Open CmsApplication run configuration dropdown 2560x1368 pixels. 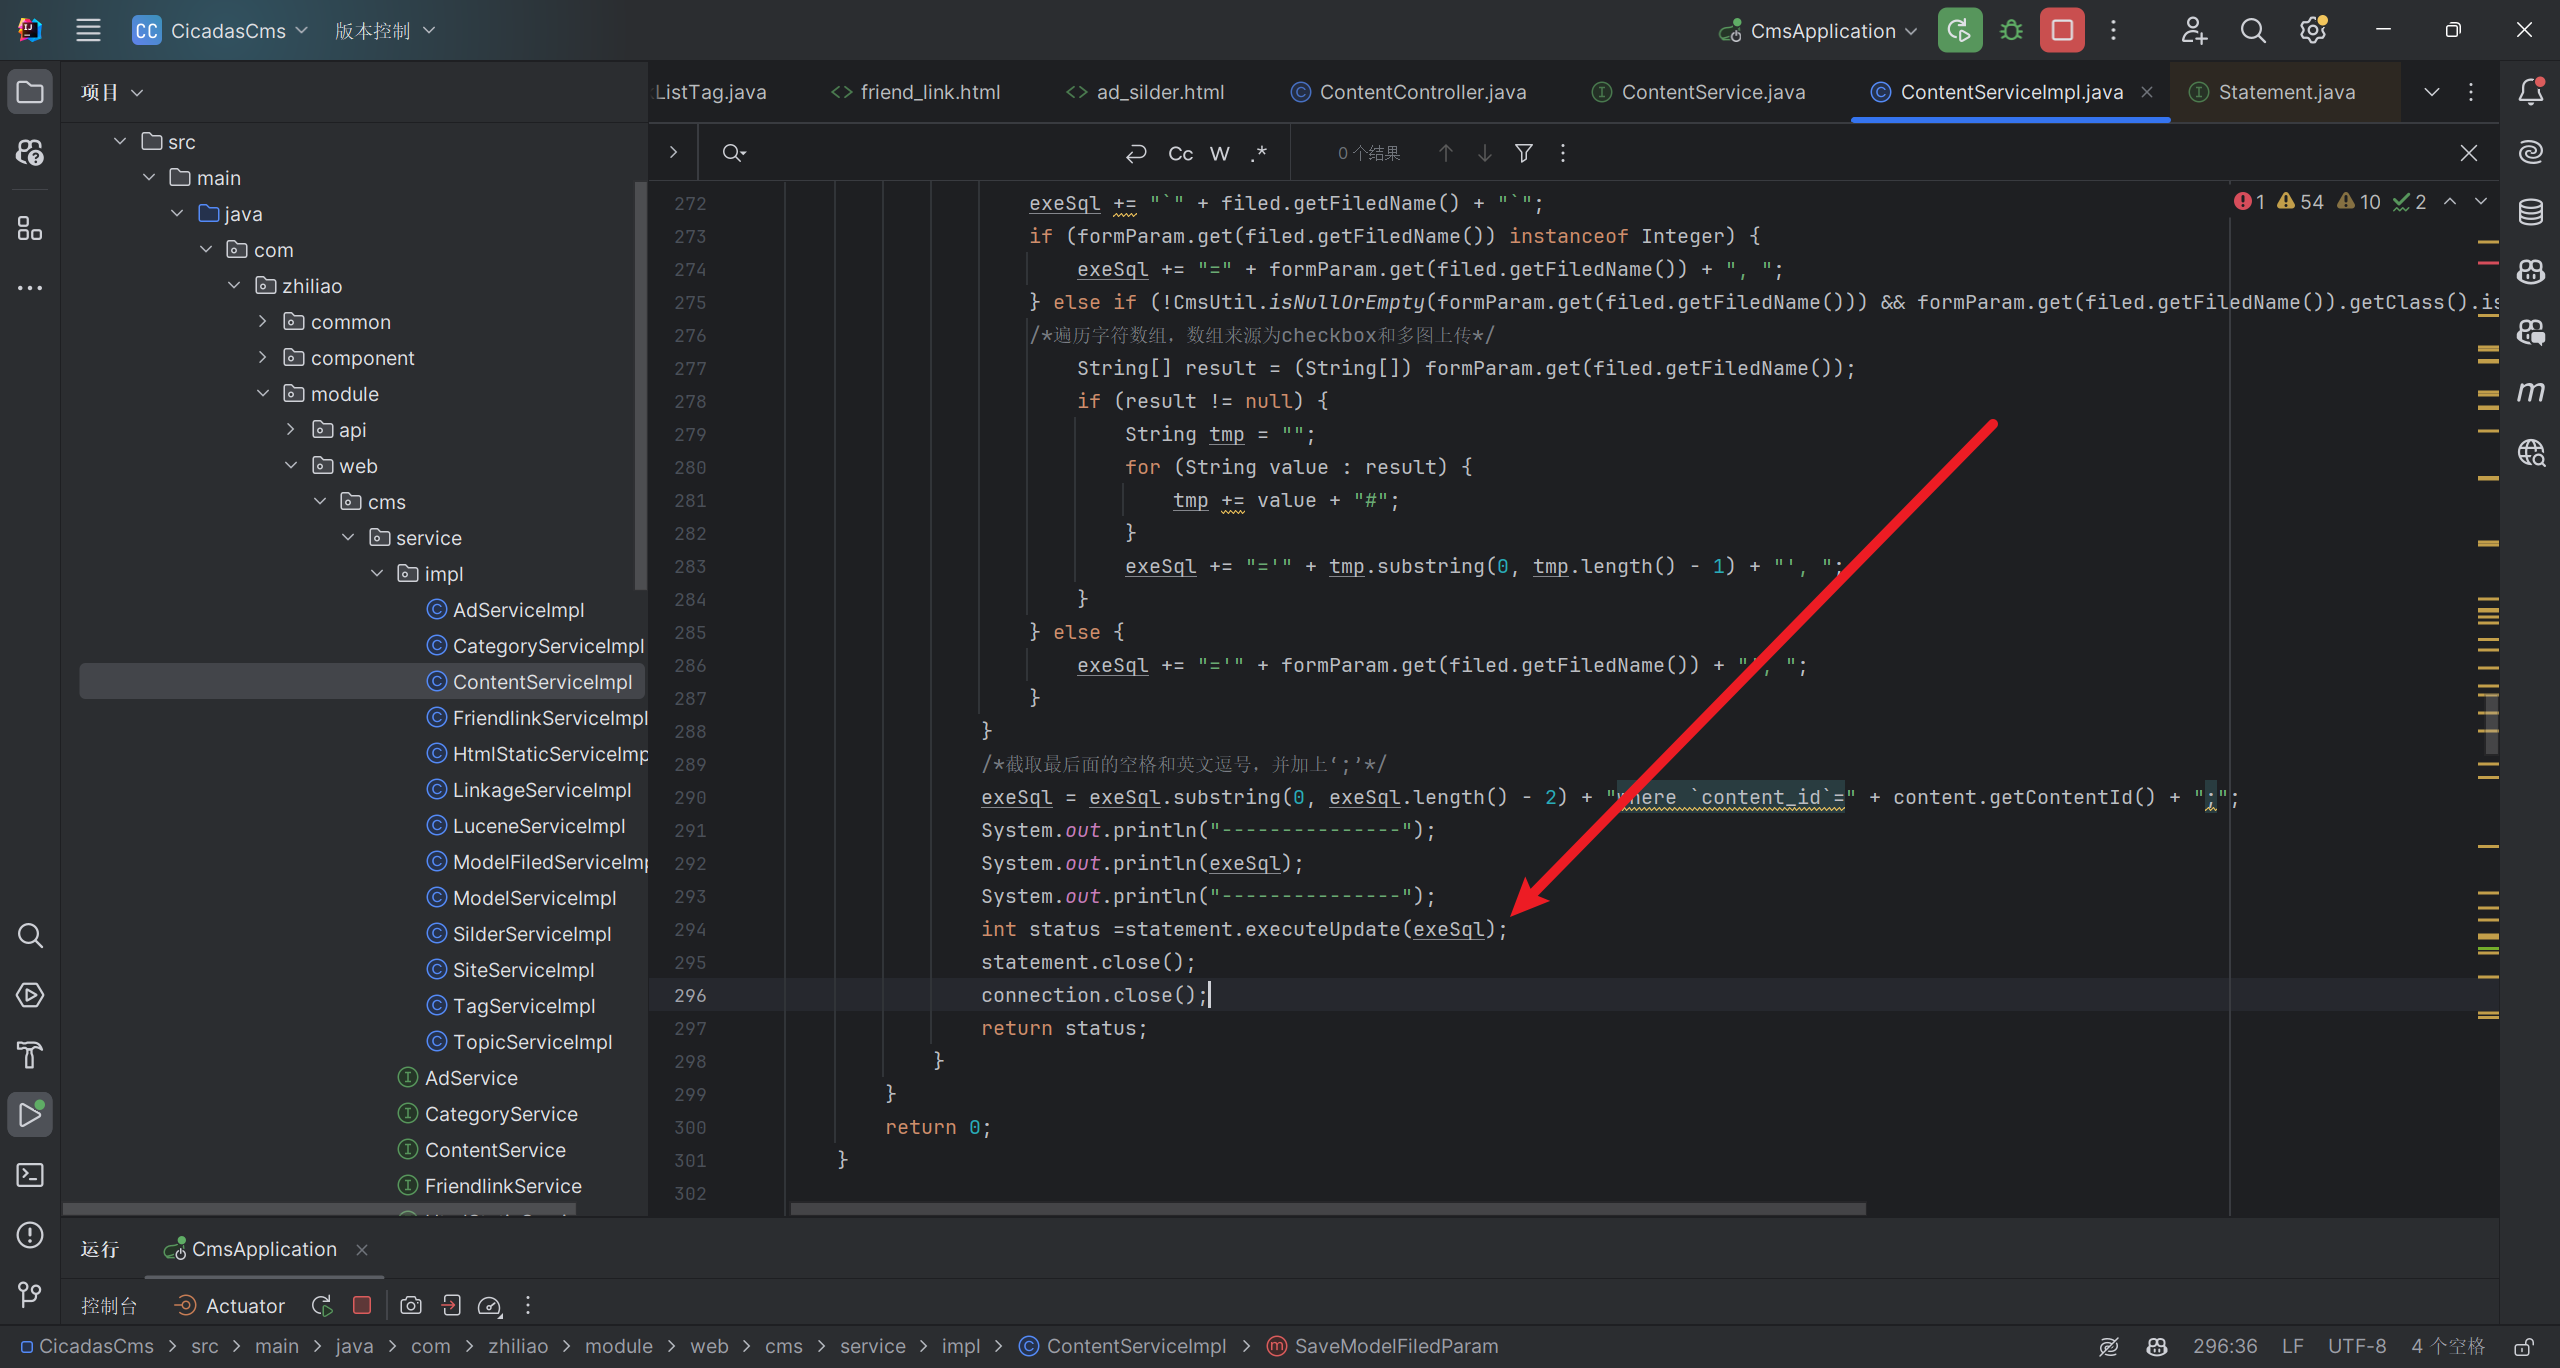tap(1818, 31)
